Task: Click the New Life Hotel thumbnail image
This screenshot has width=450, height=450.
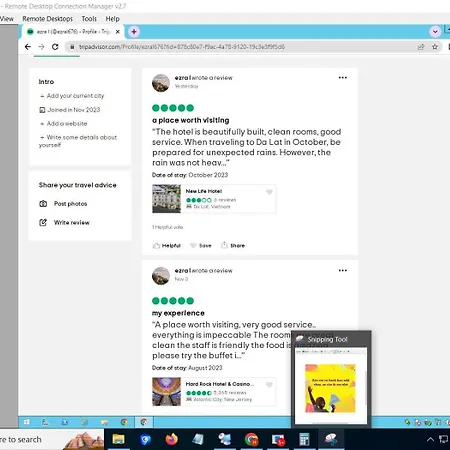Action: (x=166, y=199)
